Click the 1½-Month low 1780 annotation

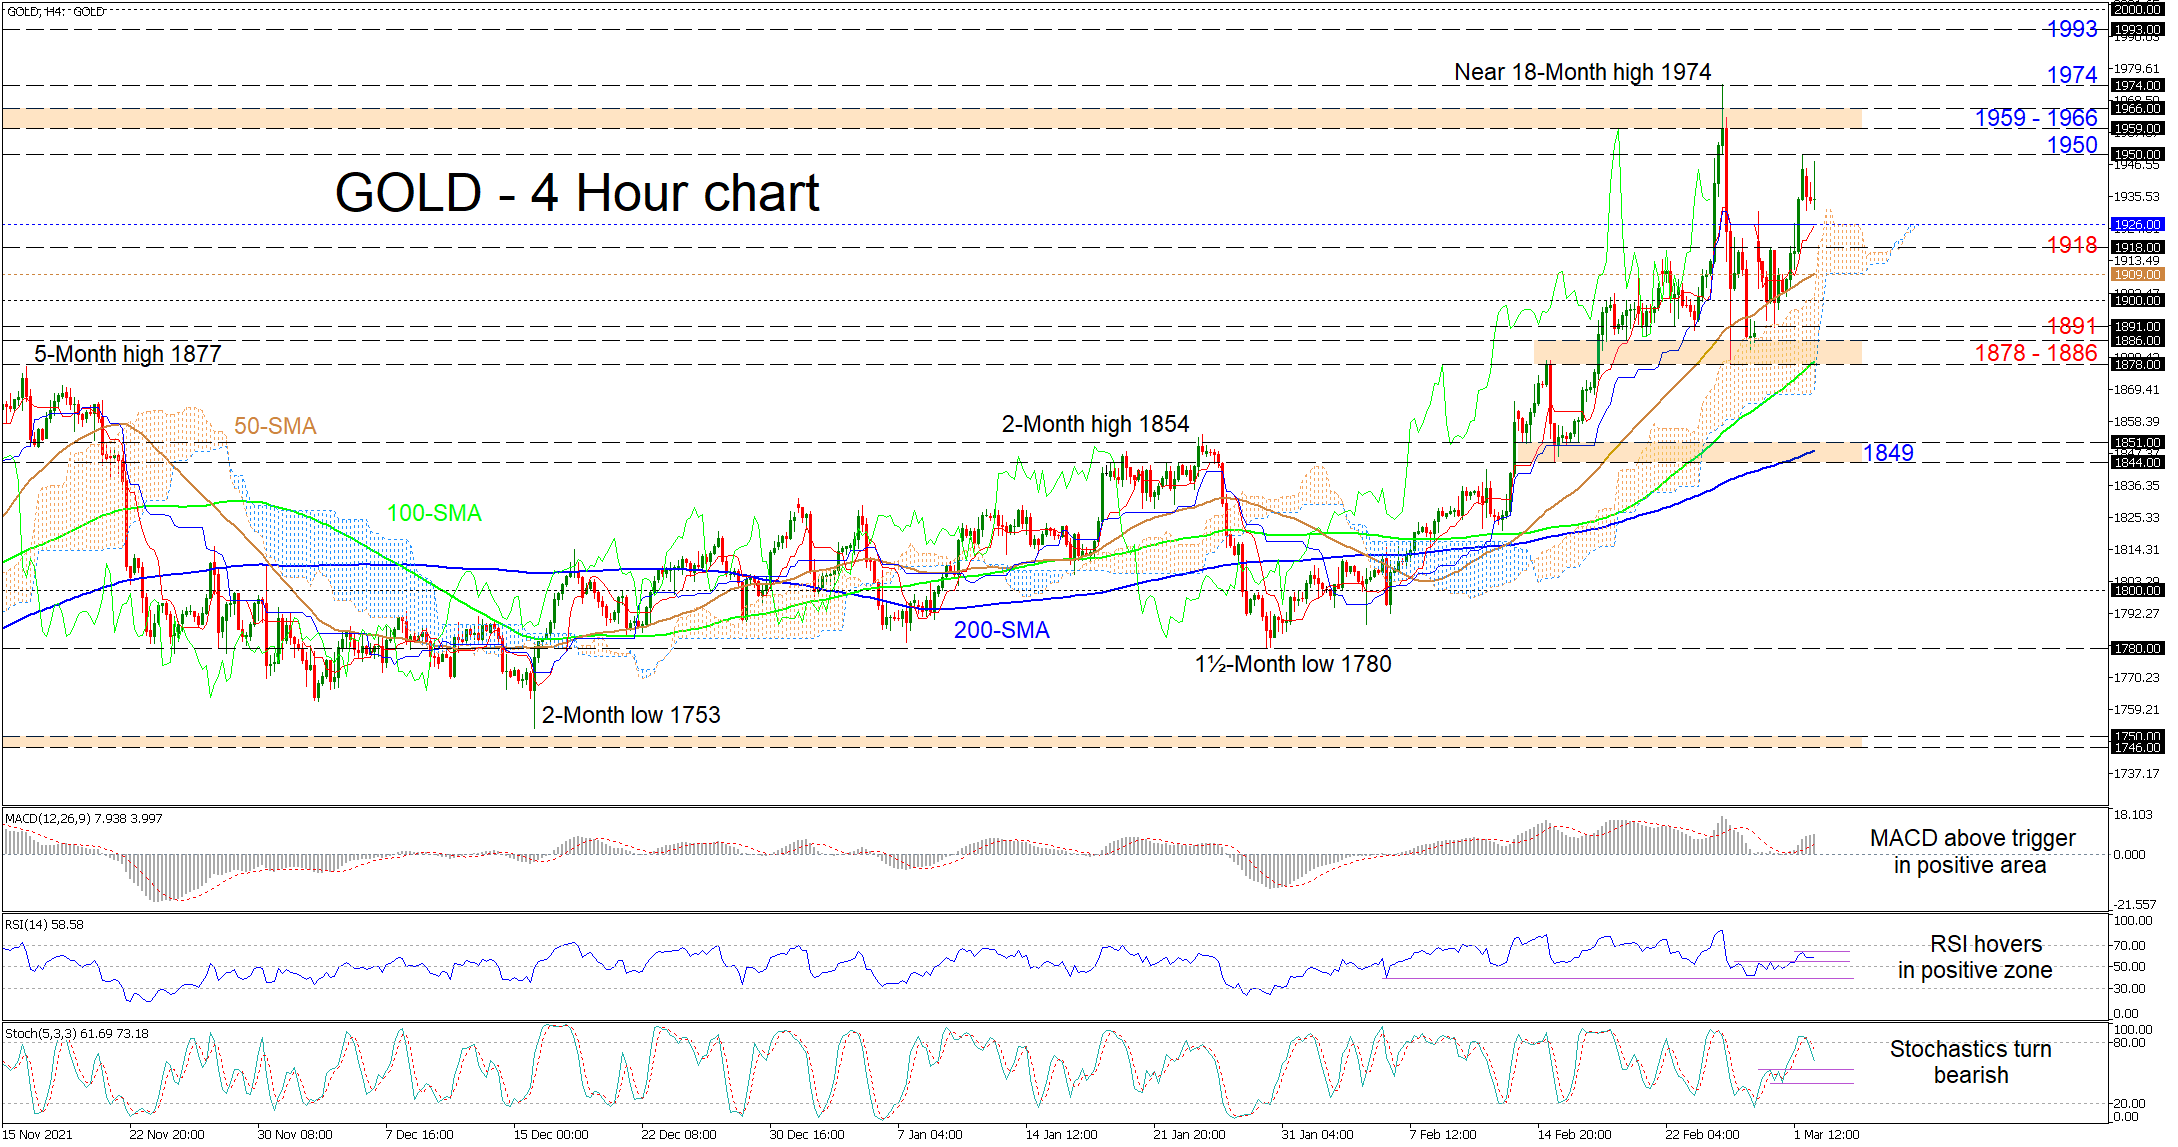tap(1292, 664)
